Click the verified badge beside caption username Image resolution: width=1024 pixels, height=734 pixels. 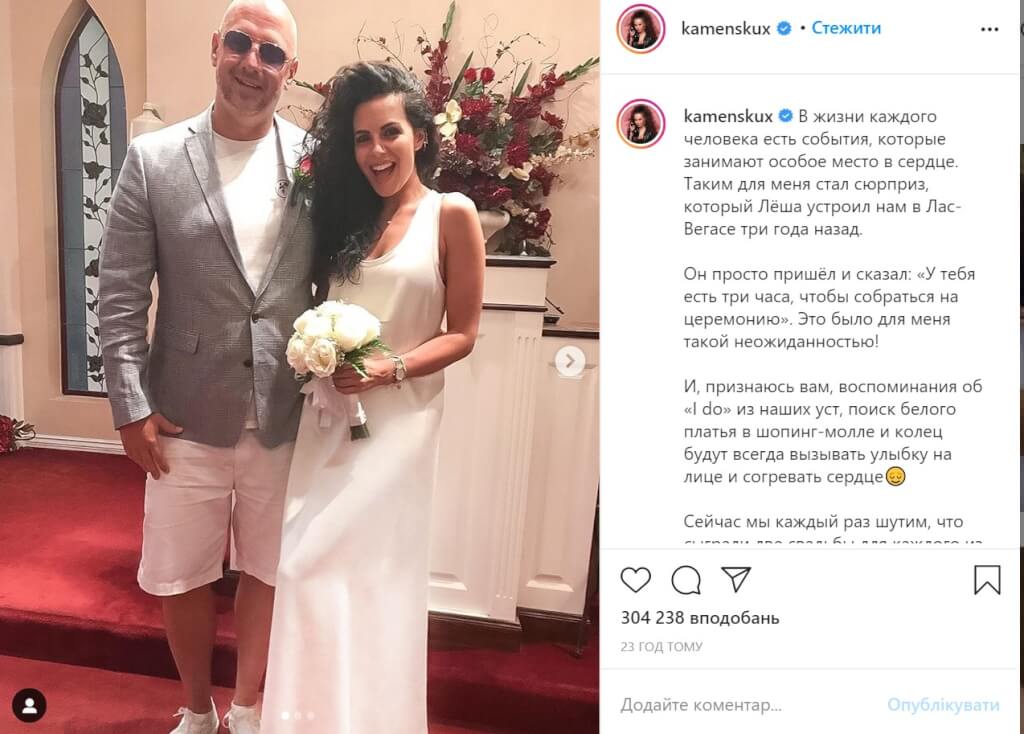(x=786, y=116)
